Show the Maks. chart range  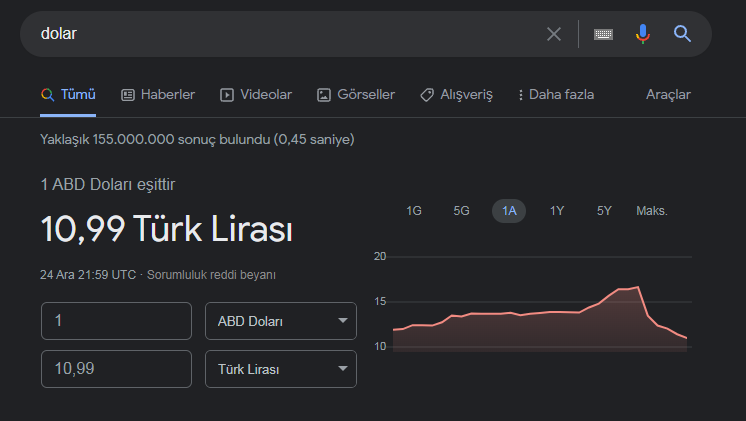[x=652, y=211]
